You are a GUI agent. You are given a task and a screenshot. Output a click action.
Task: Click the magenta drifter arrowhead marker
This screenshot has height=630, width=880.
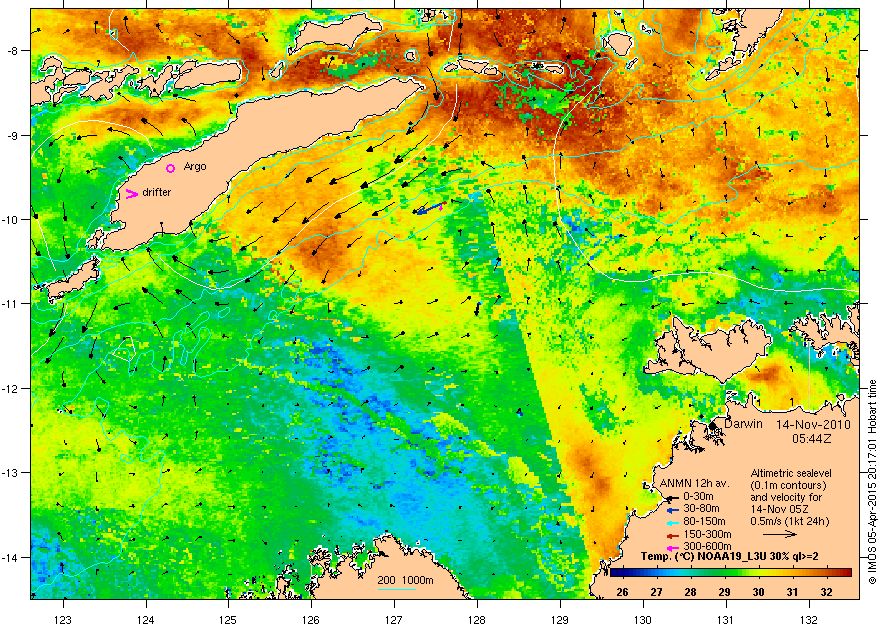click(131, 194)
